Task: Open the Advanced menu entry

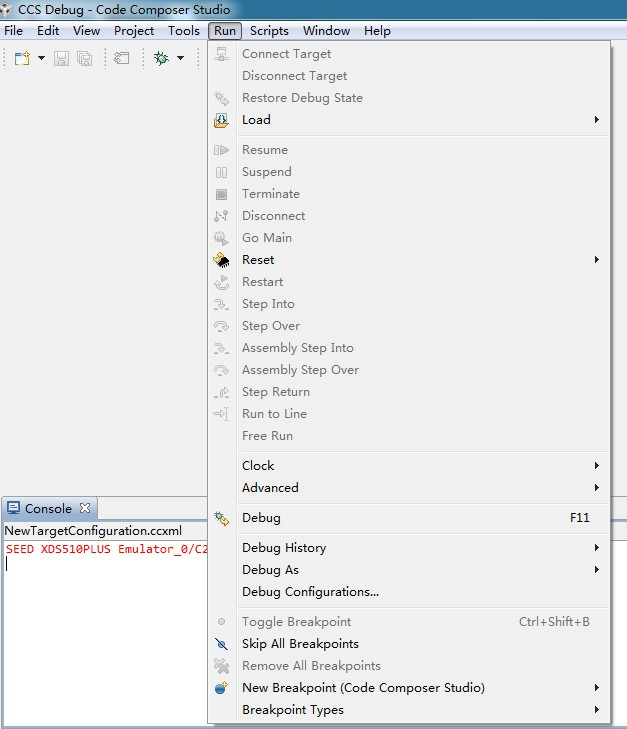Action: [x=409, y=487]
